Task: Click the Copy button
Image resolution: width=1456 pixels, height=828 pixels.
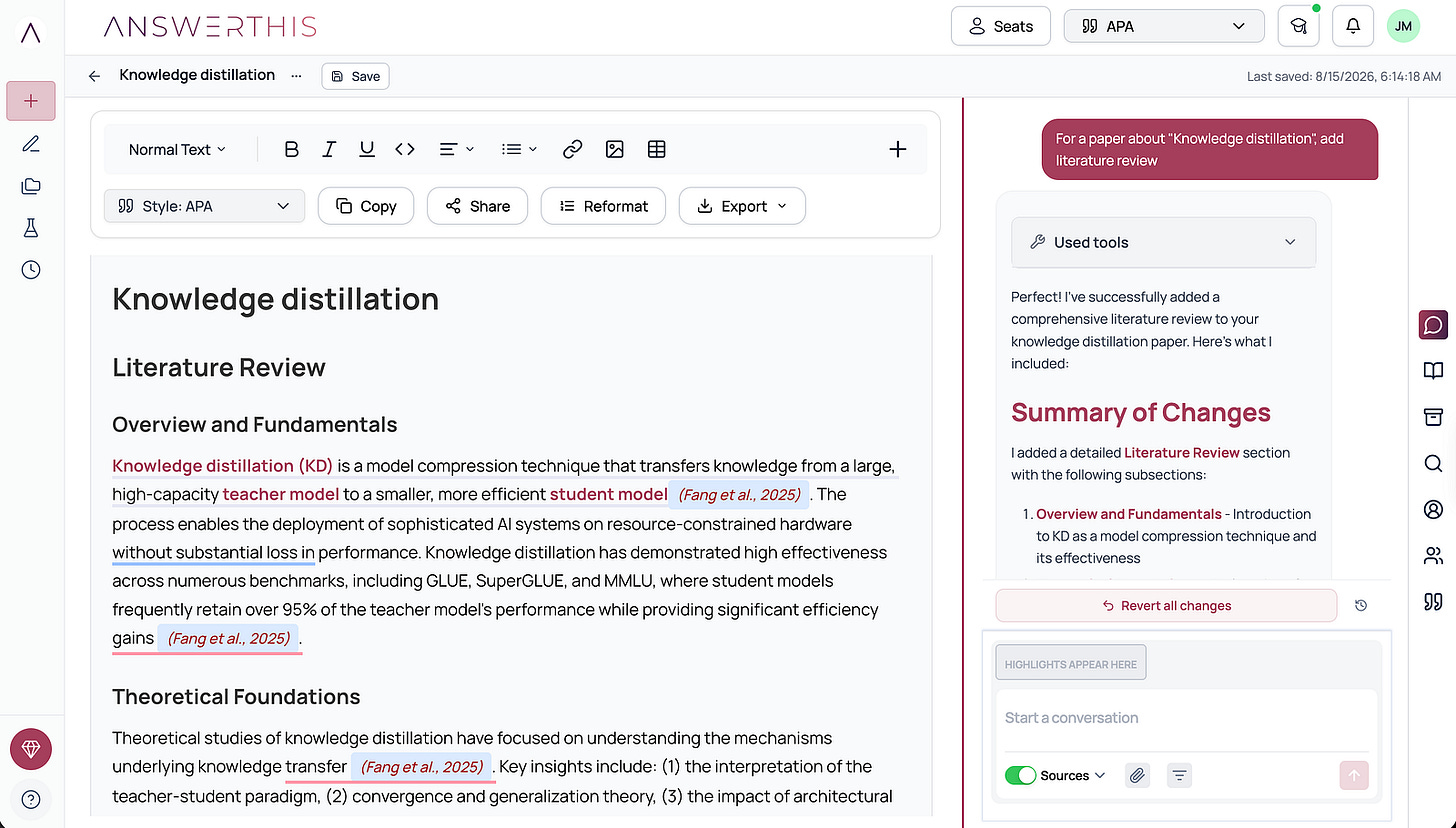Action: pos(366,206)
